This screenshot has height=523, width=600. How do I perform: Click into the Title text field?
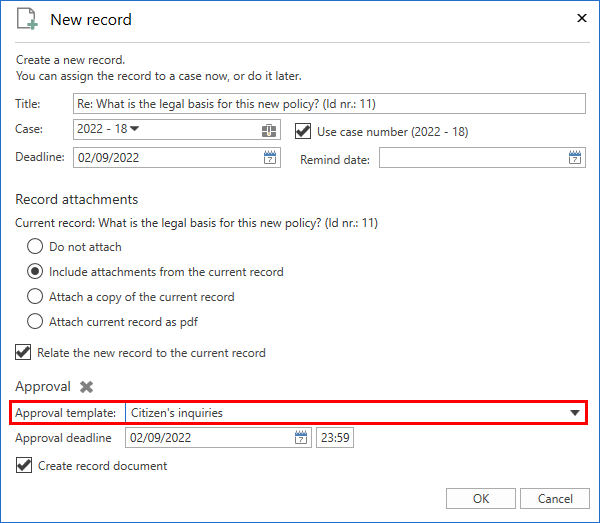pos(329,104)
